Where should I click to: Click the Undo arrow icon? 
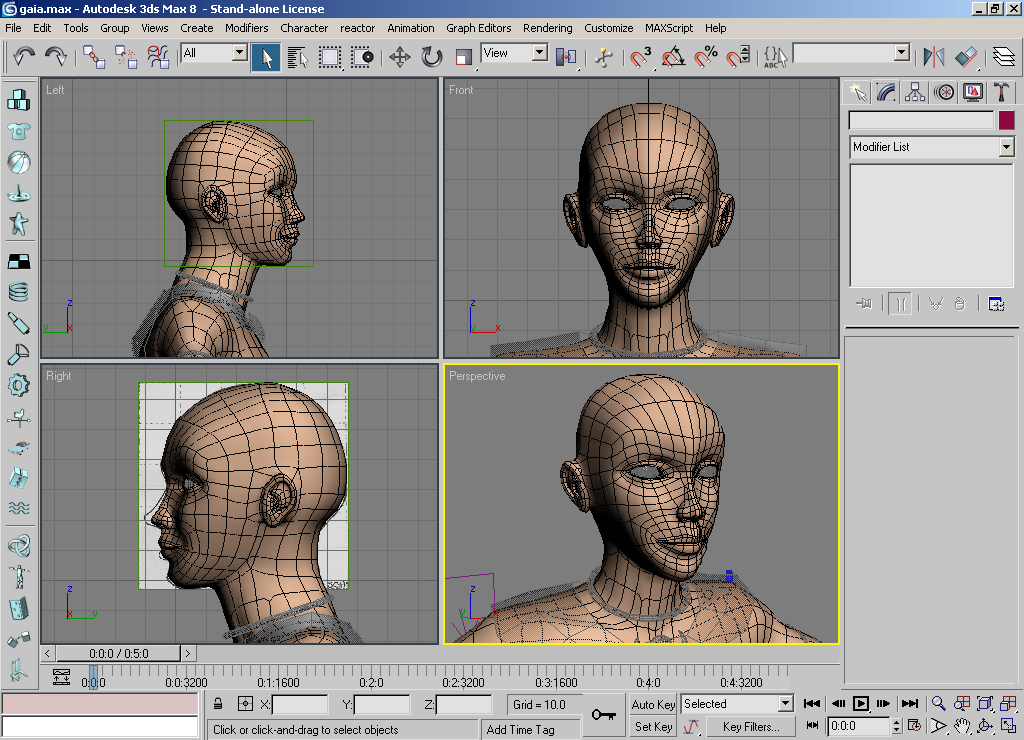24,57
